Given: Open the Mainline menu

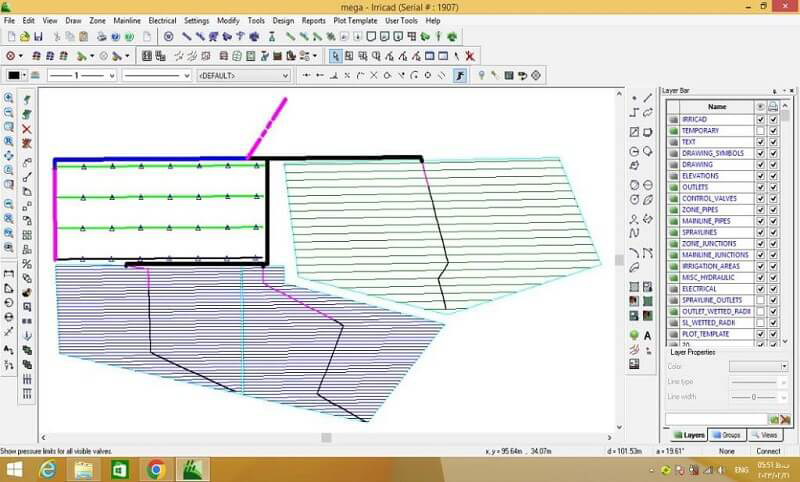Looking at the screenshot, I should pos(127,20).
